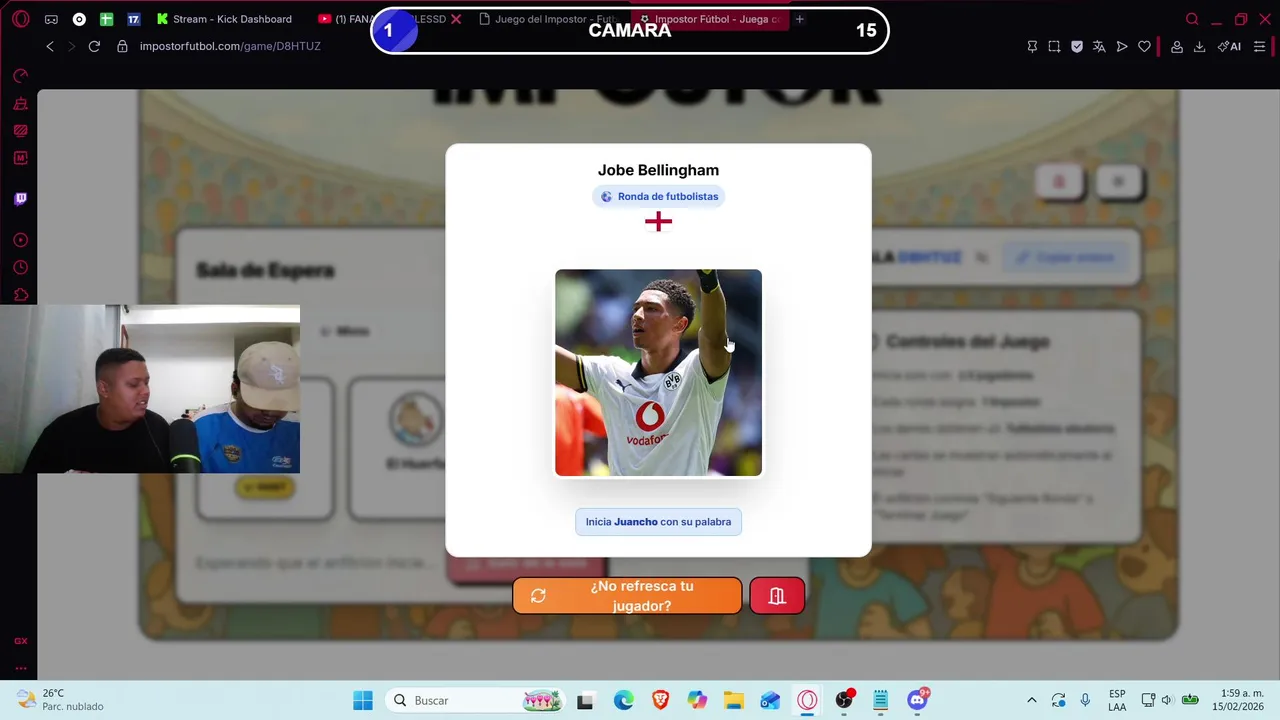Viewport: 1280px width, 720px height.
Task: Add page to bookmarks heart icon
Action: tap(1144, 46)
